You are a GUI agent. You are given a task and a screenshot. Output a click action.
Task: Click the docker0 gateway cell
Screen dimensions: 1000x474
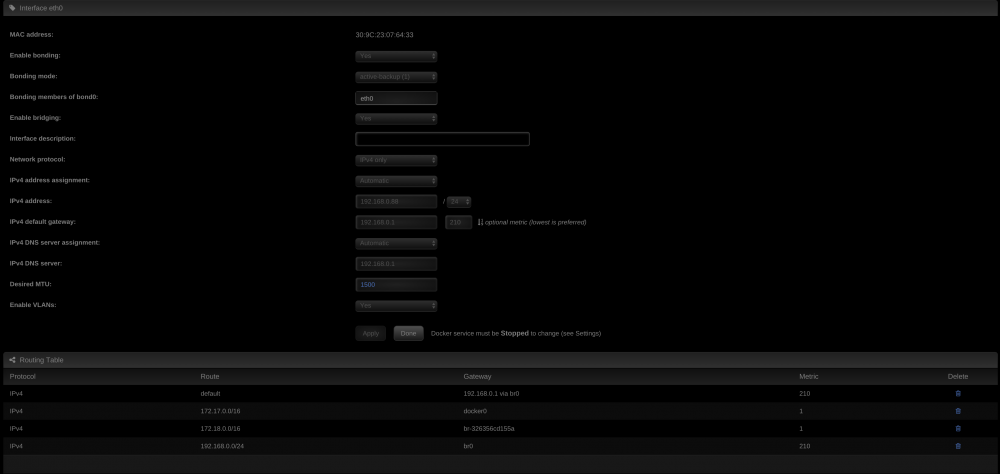point(475,411)
